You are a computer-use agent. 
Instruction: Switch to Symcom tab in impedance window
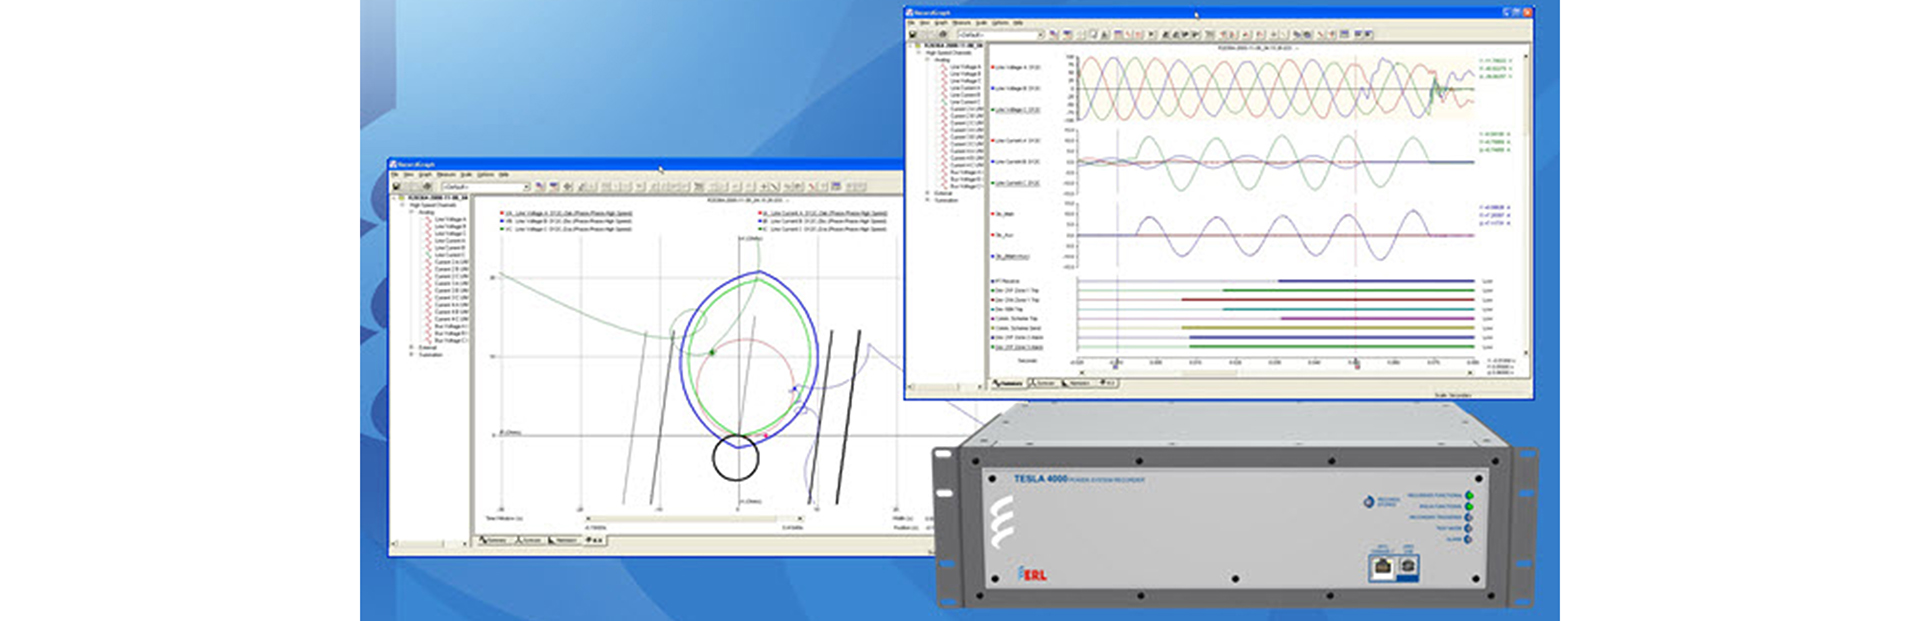coord(529,540)
